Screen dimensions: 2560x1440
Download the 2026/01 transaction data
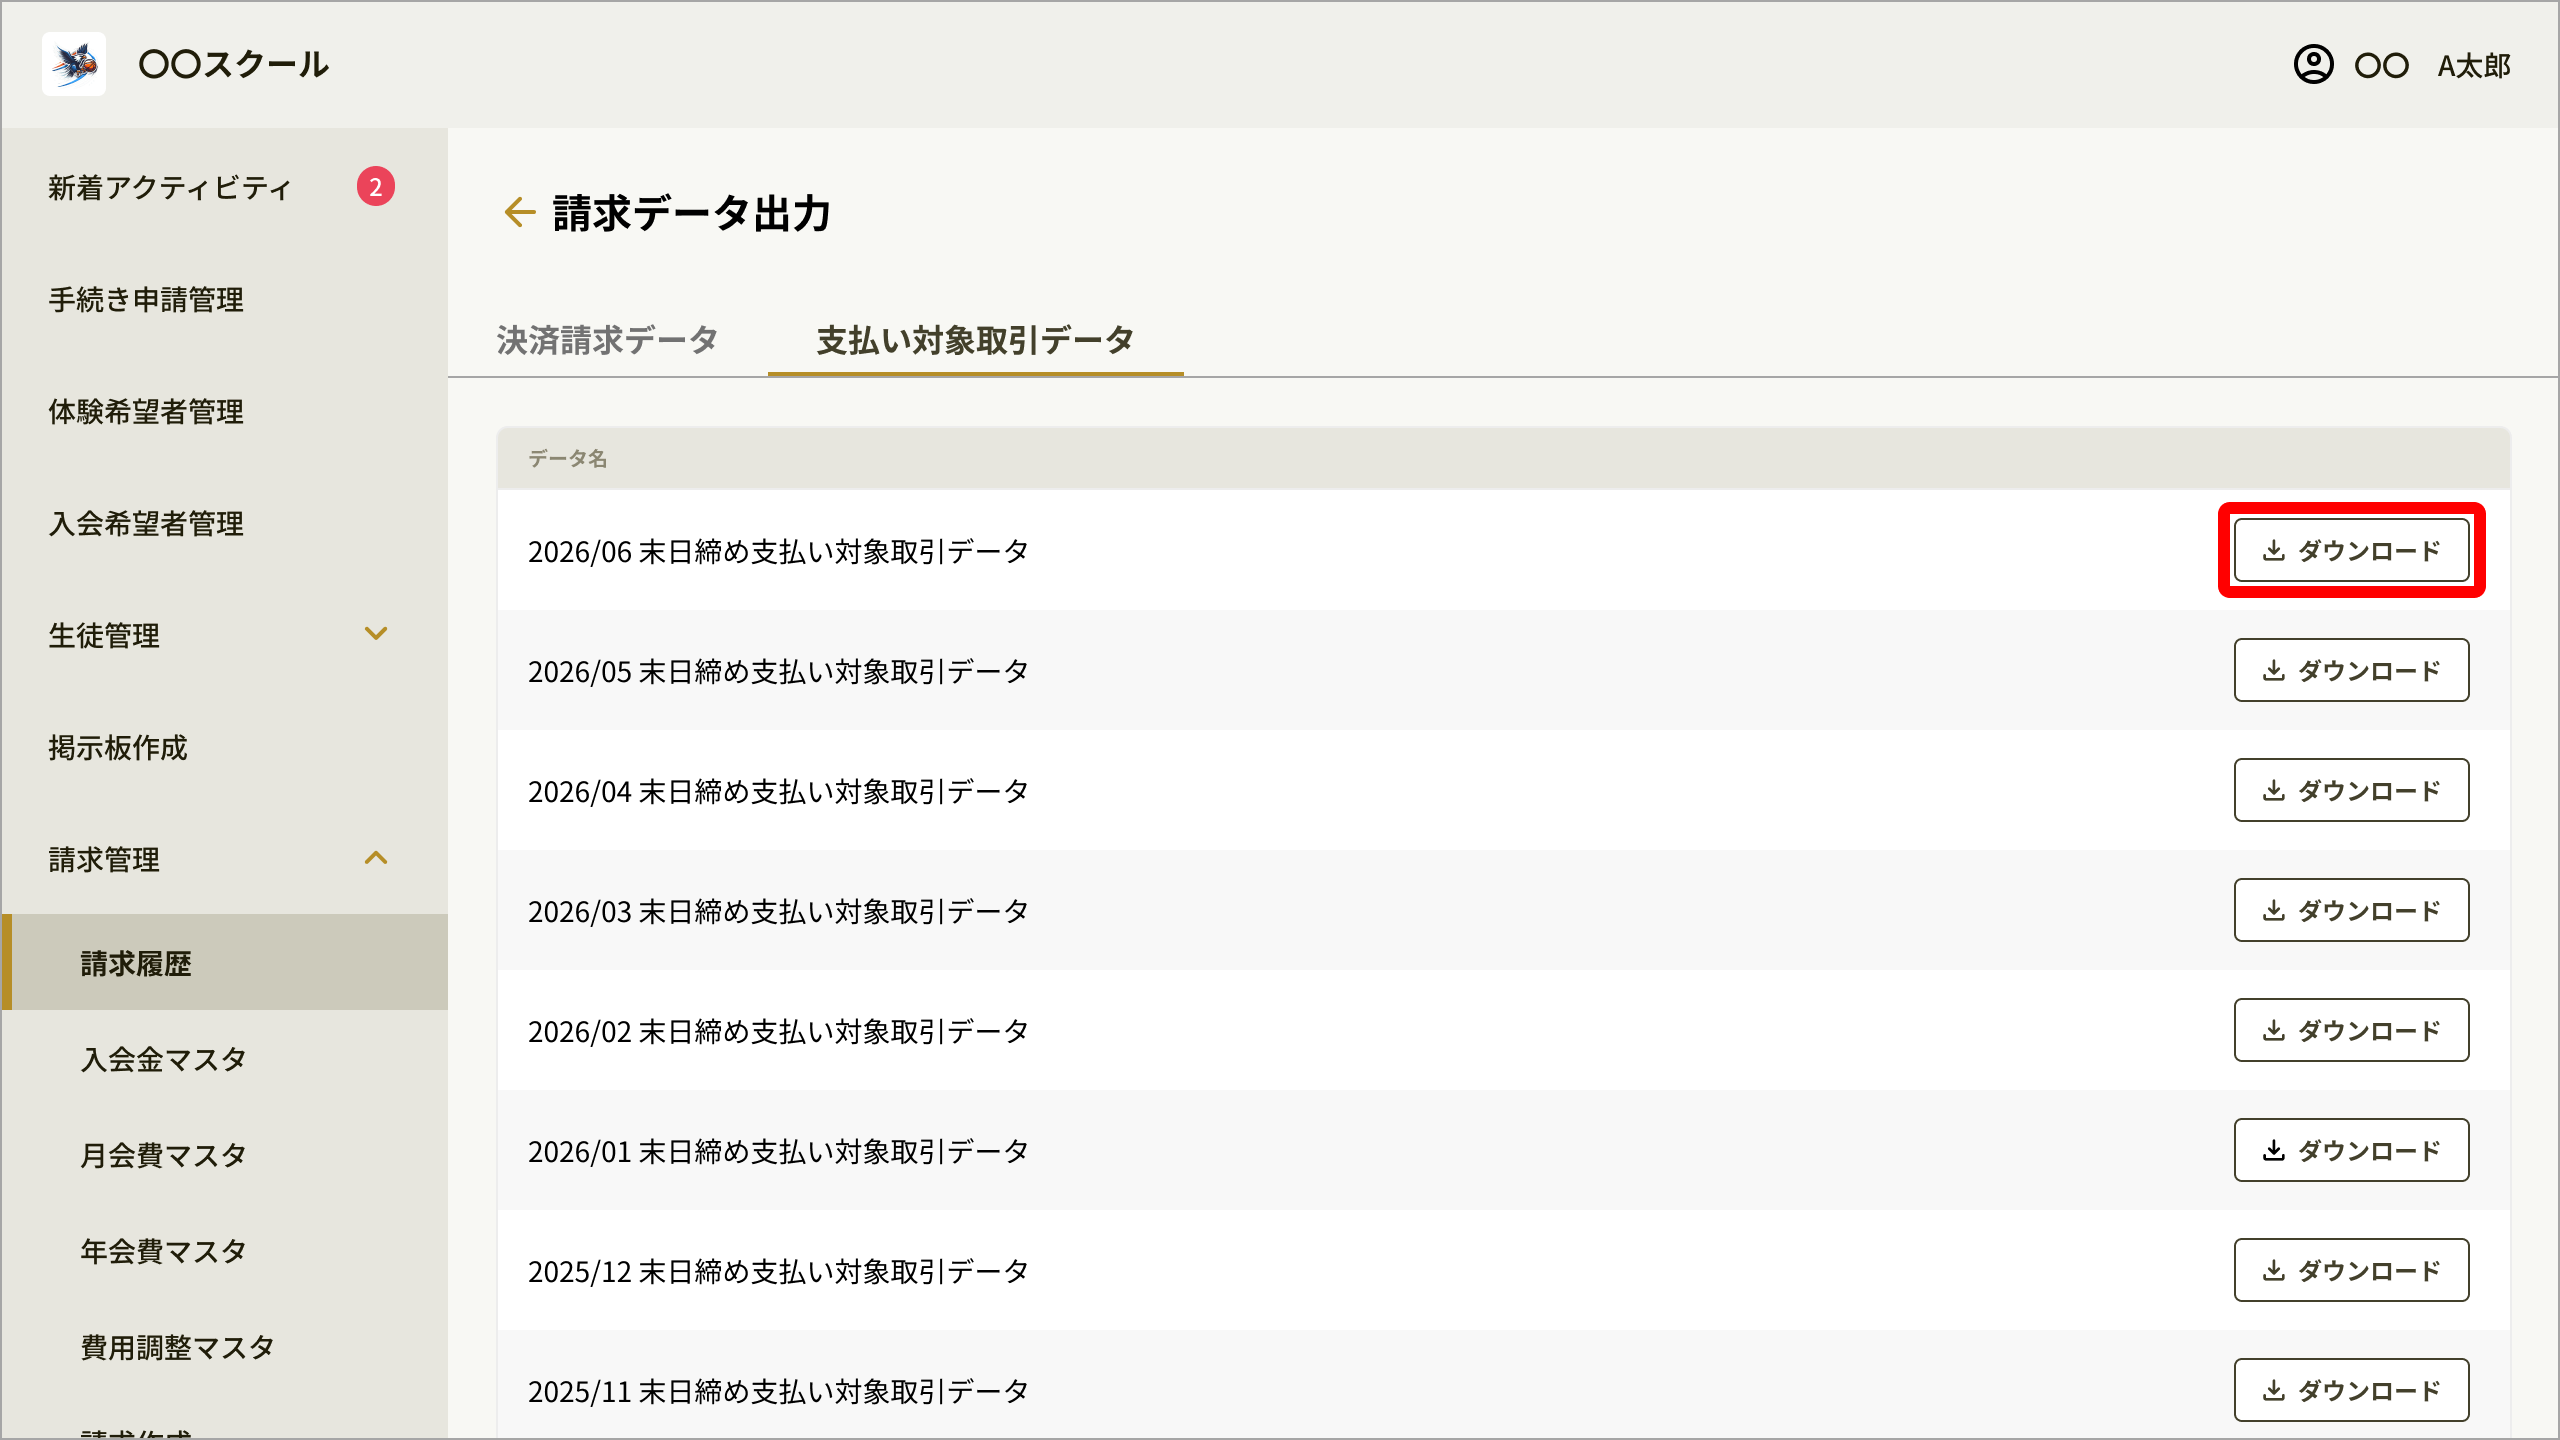pos(2351,1150)
